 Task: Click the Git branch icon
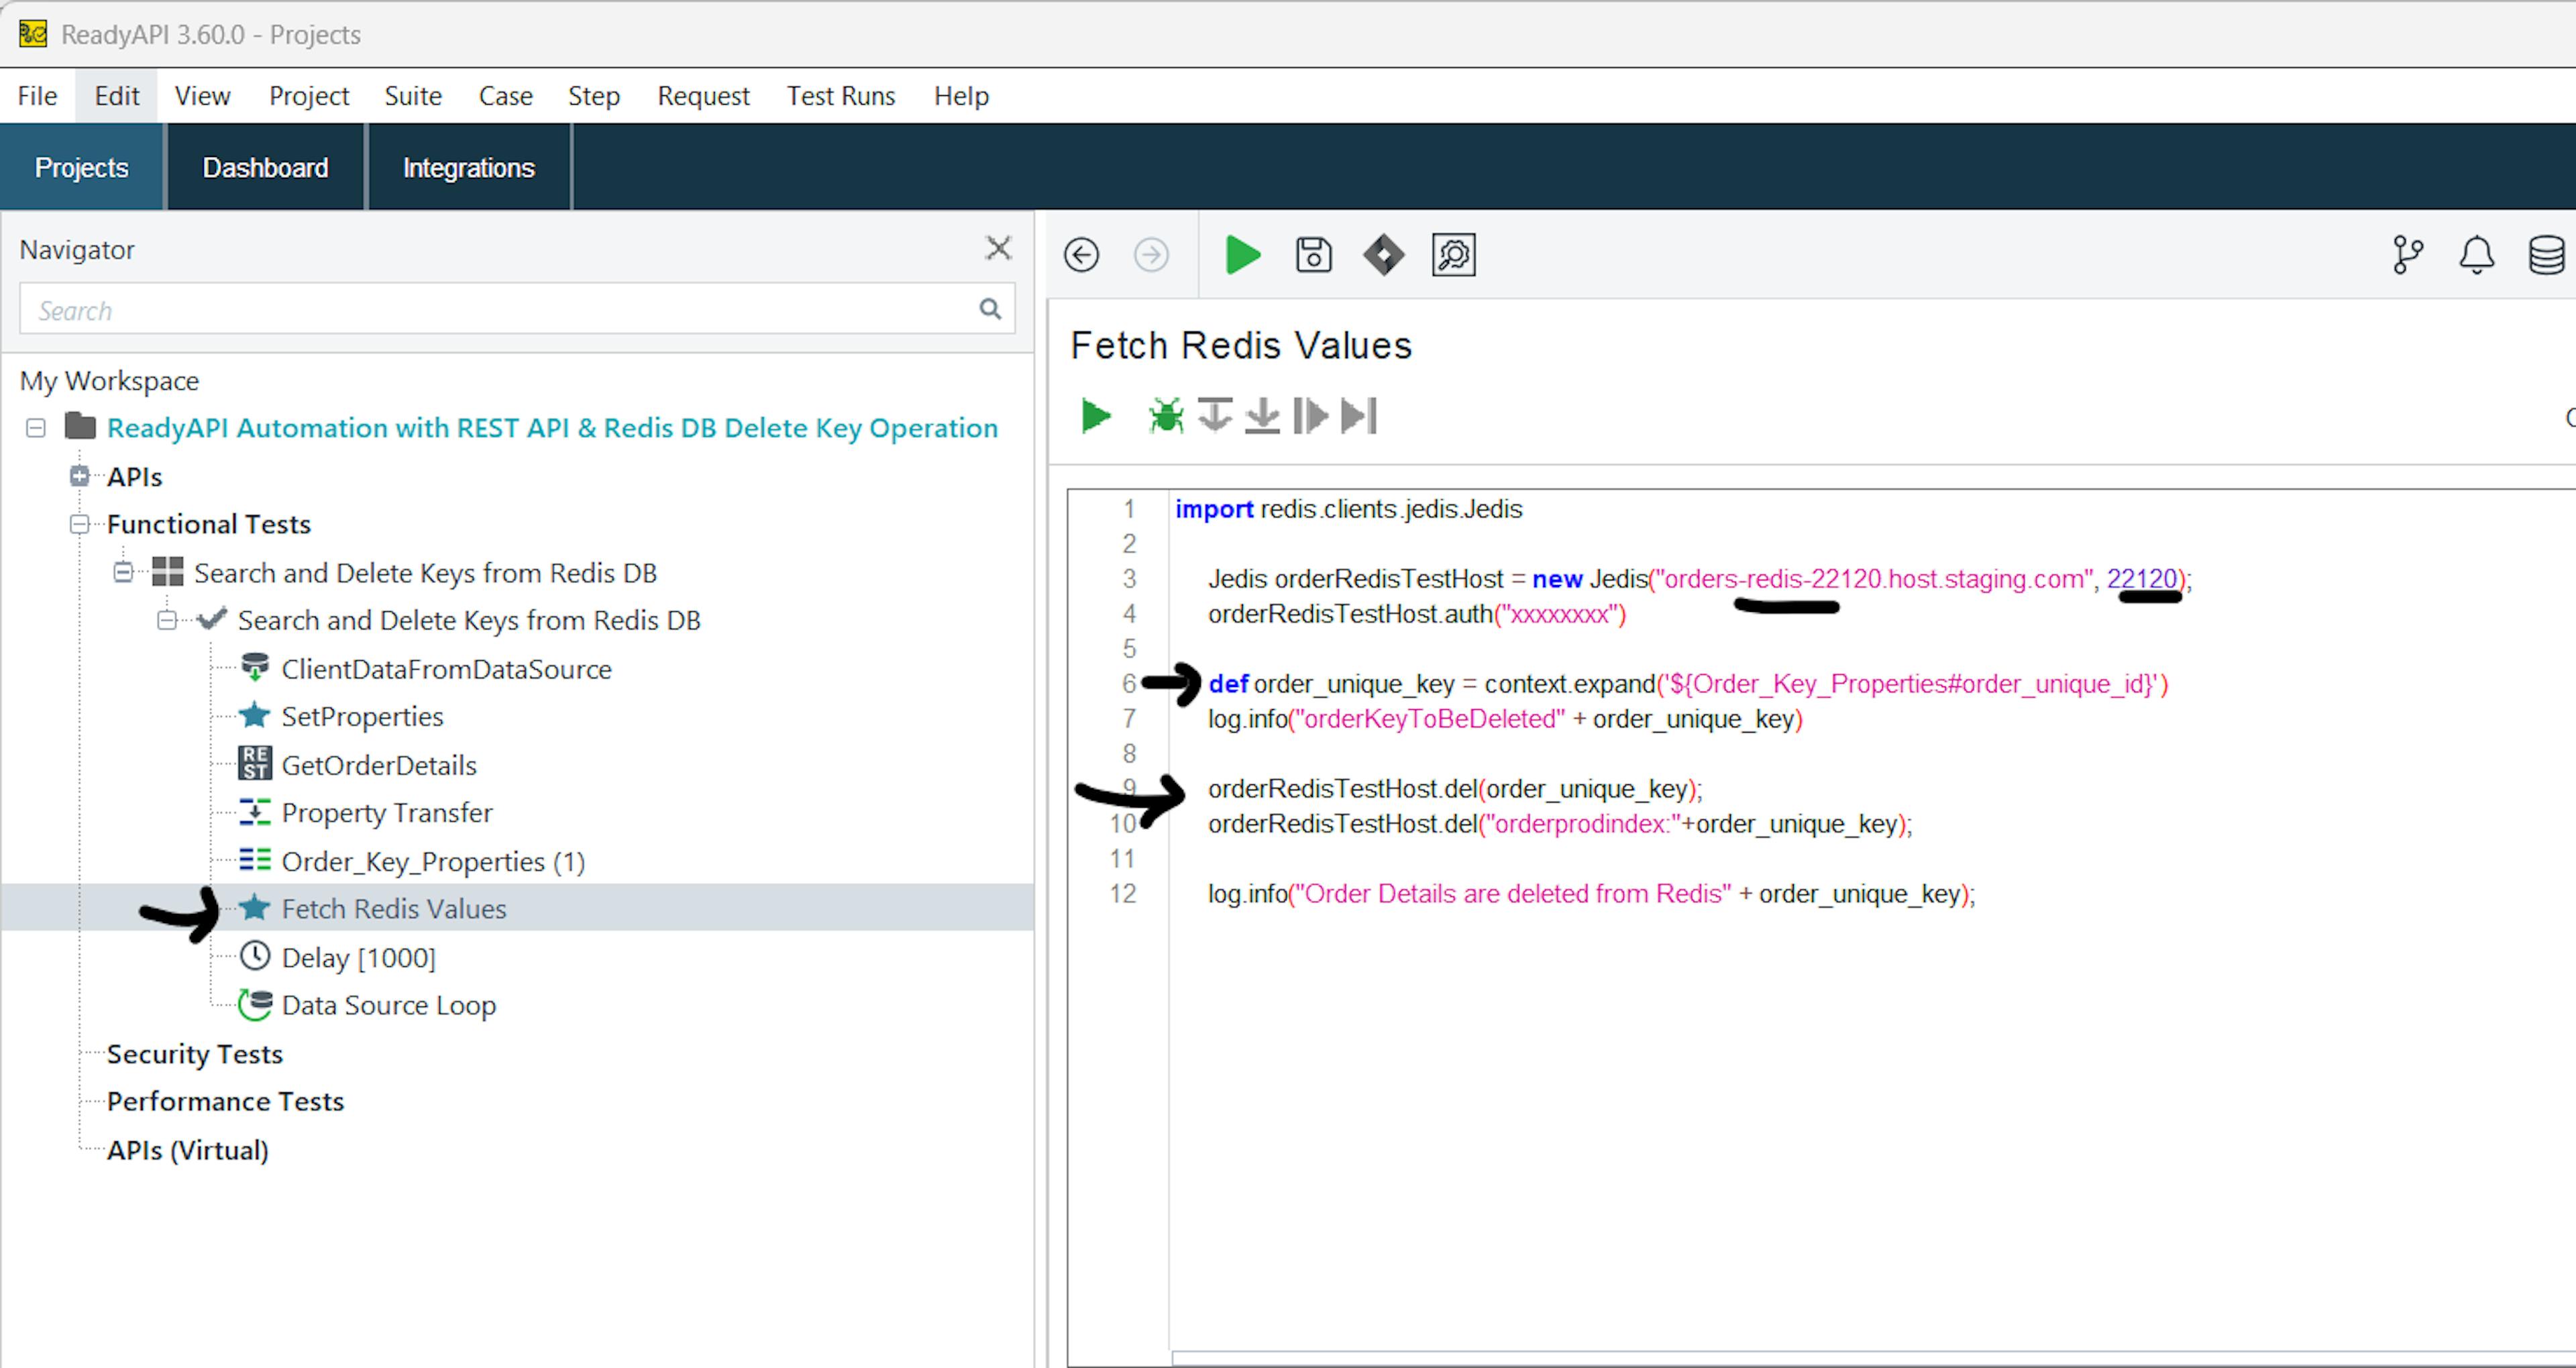(x=2407, y=255)
